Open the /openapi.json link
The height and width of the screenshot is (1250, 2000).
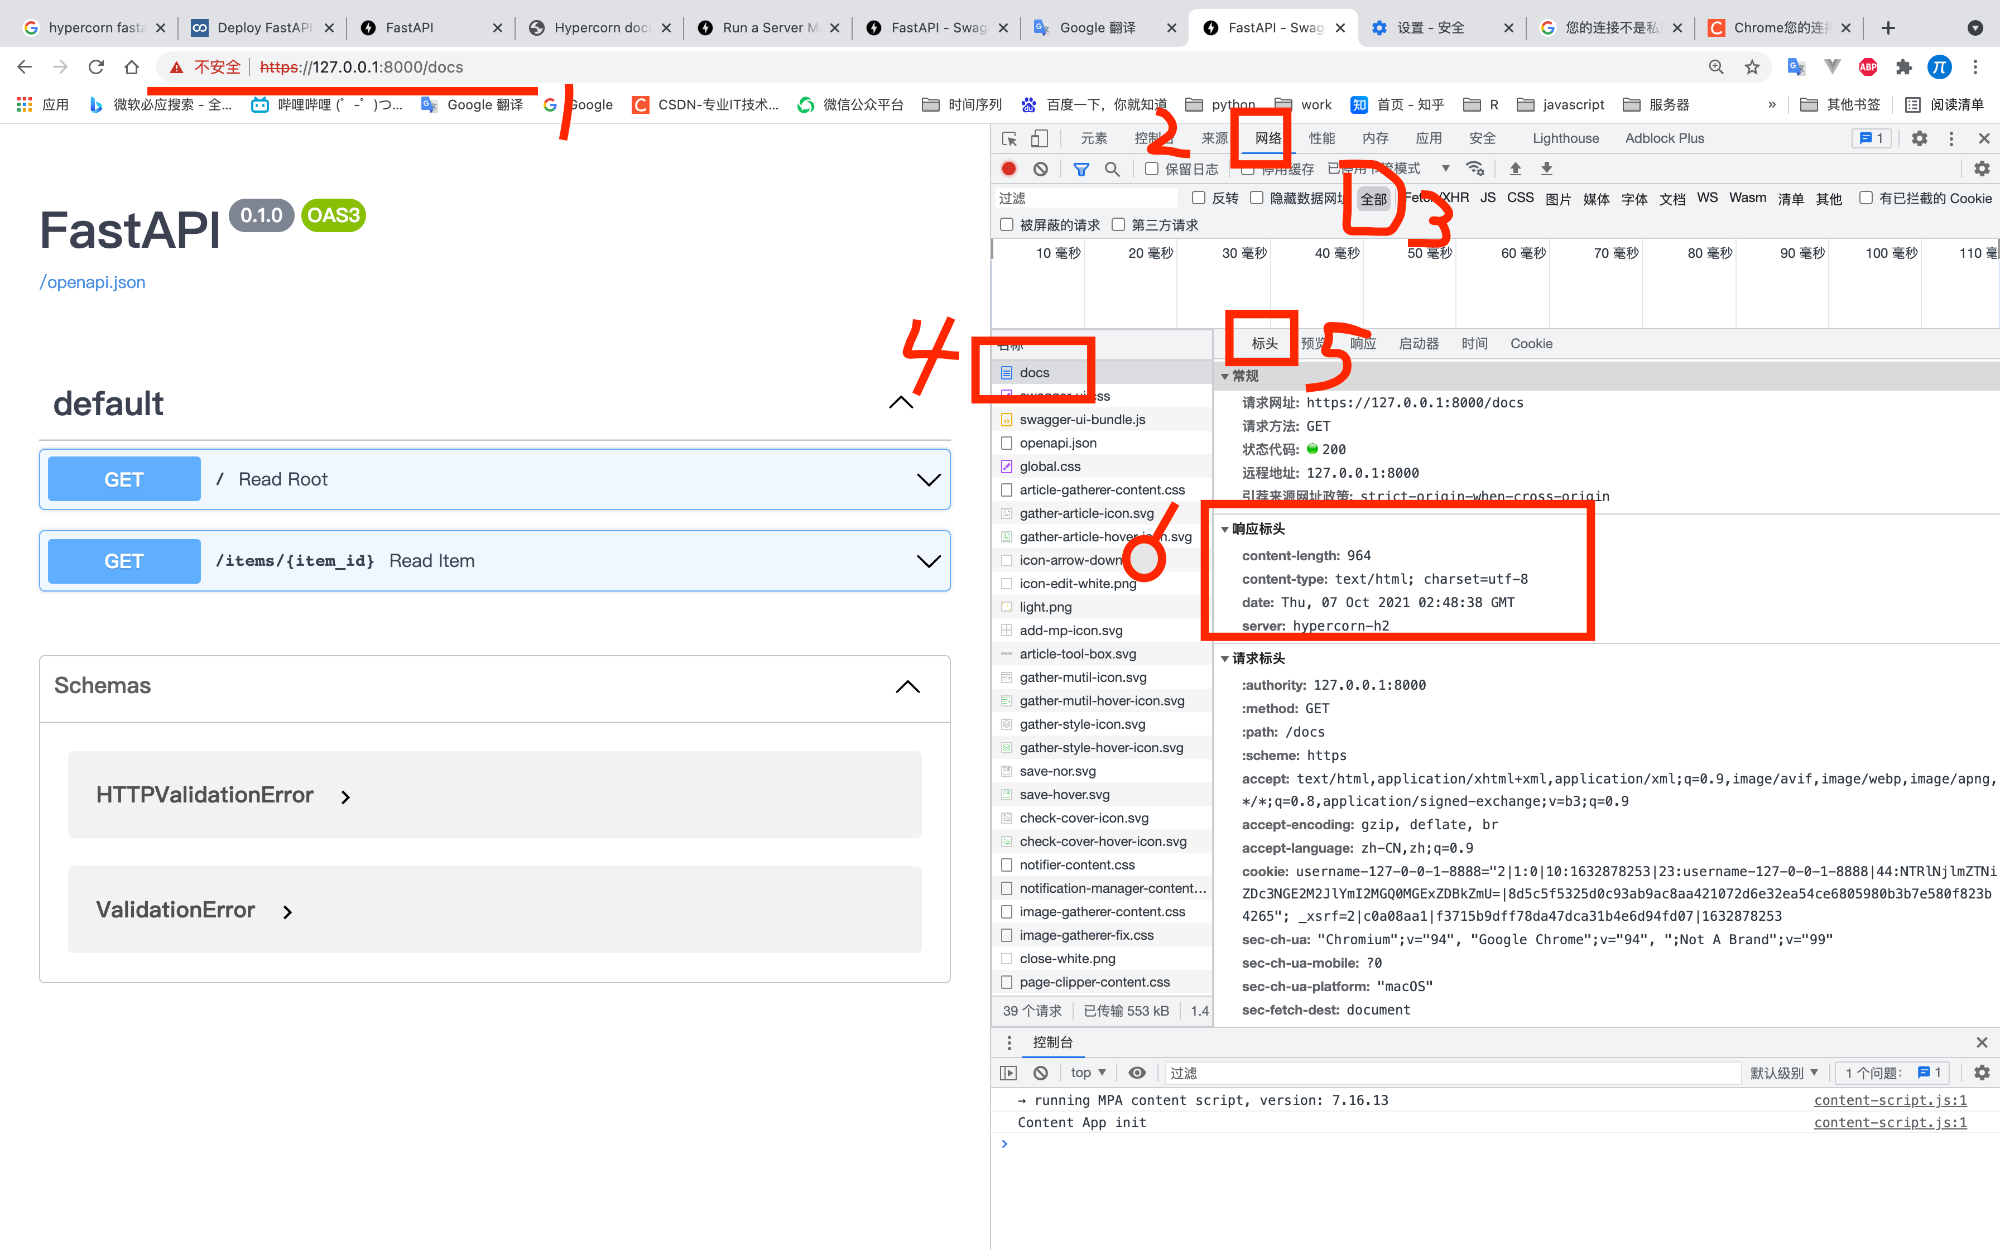point(92,281)
